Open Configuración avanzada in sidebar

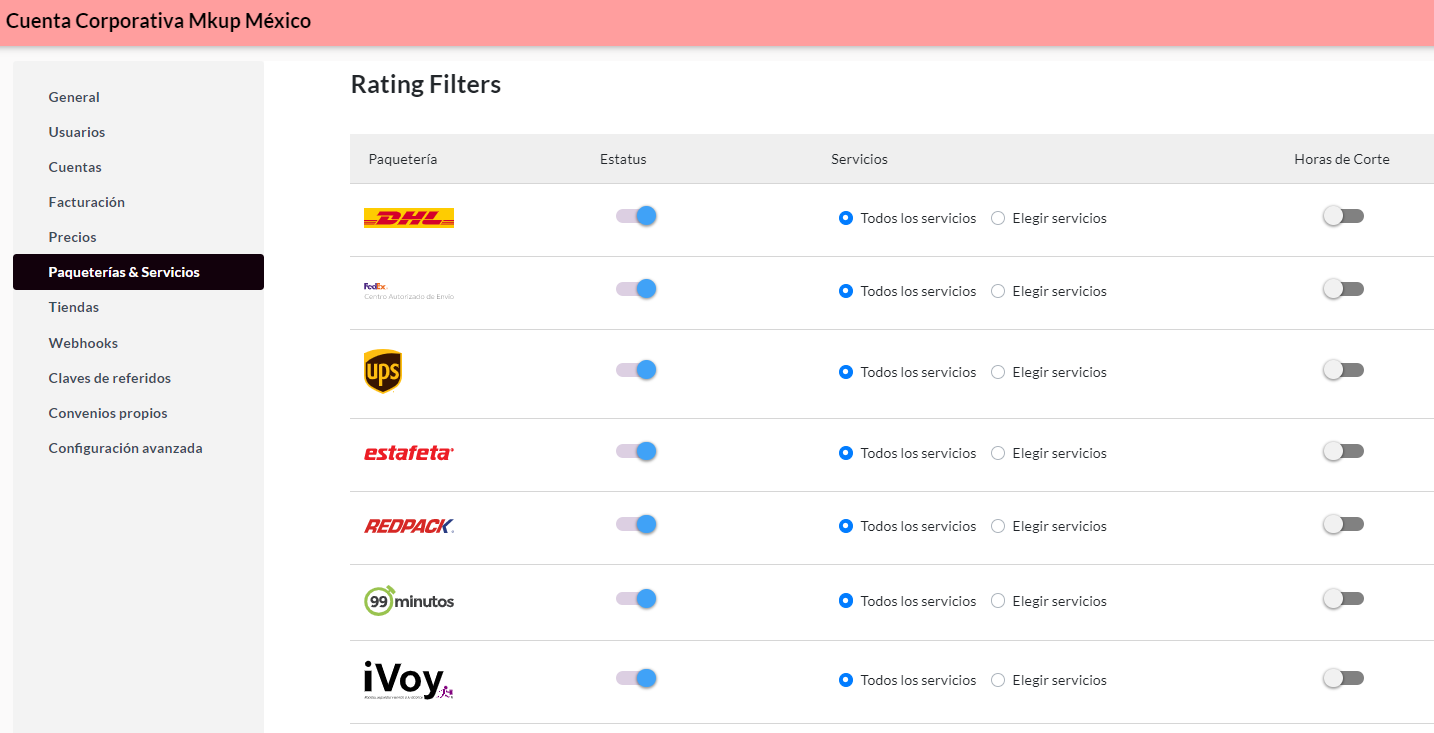125,448
